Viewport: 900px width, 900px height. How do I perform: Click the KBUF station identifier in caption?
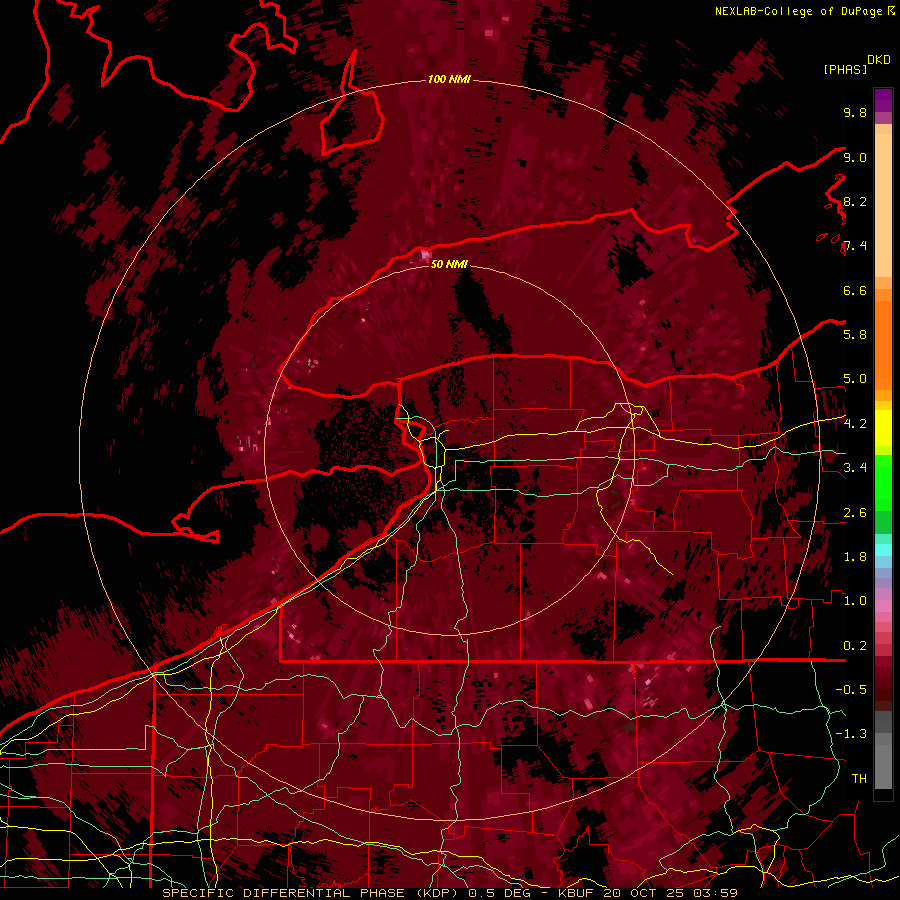pyautogui.click(x=577, y=893)
